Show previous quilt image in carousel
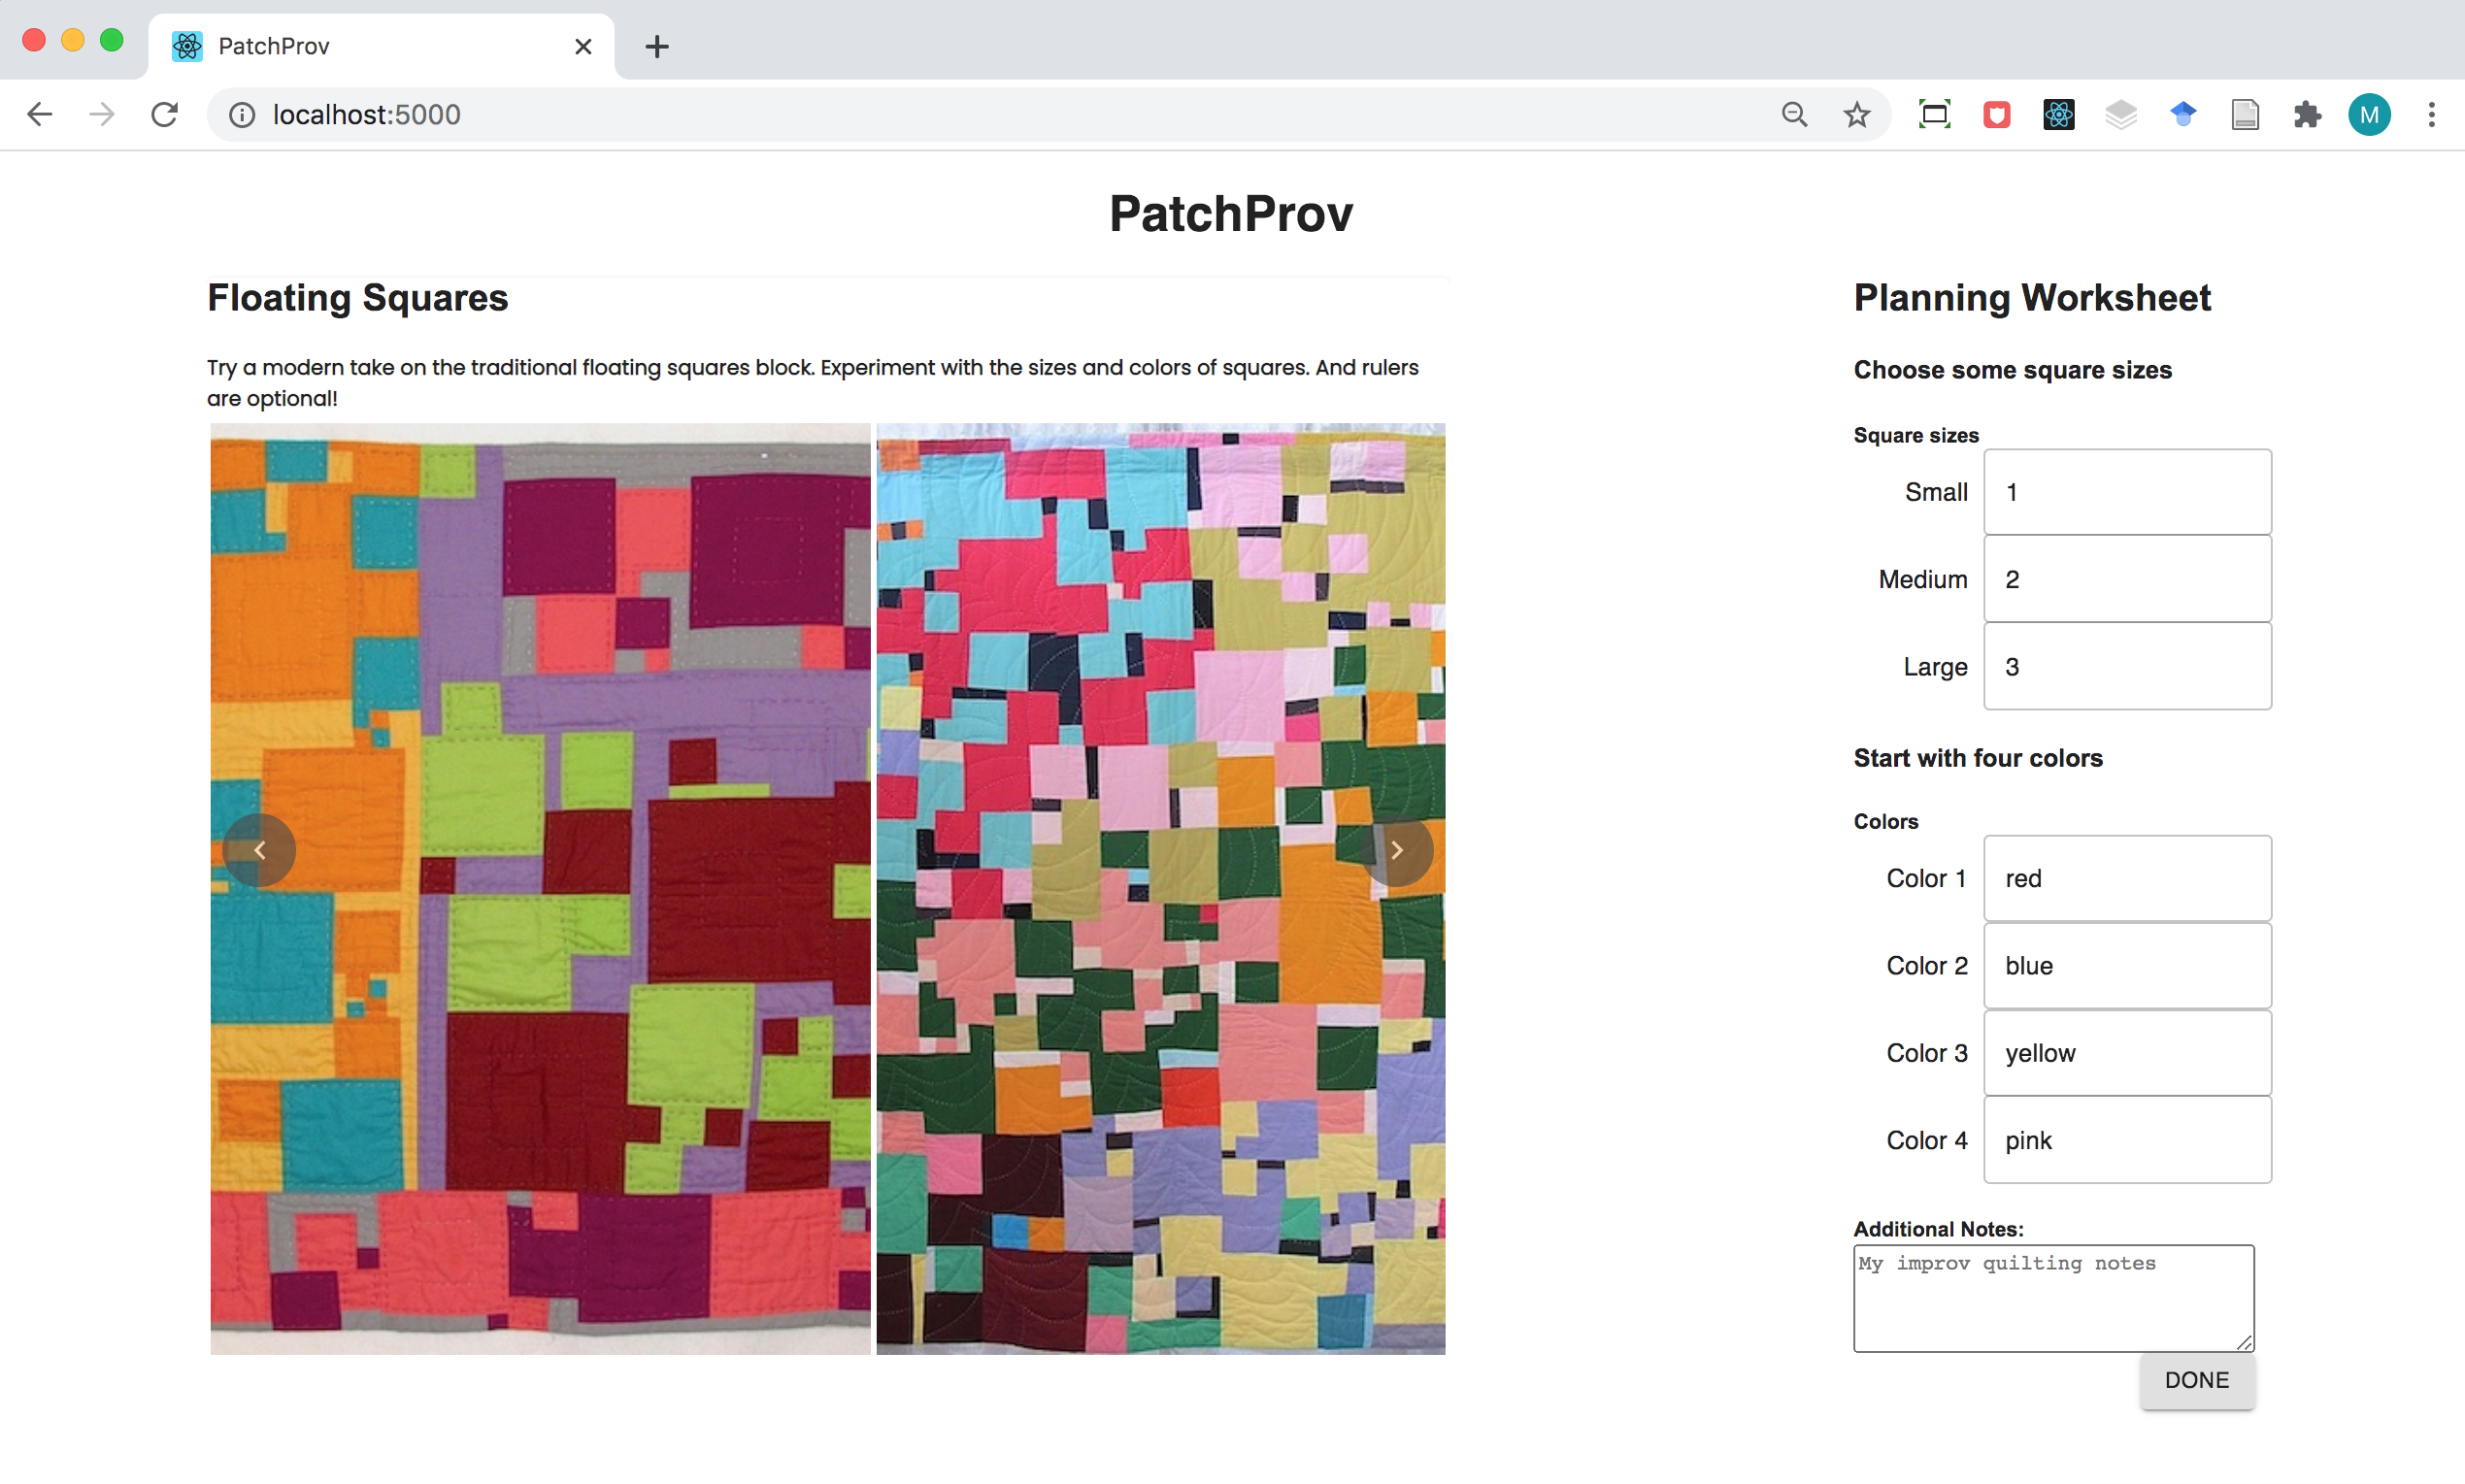The image size is (2465, 1484). click(259, 850)
